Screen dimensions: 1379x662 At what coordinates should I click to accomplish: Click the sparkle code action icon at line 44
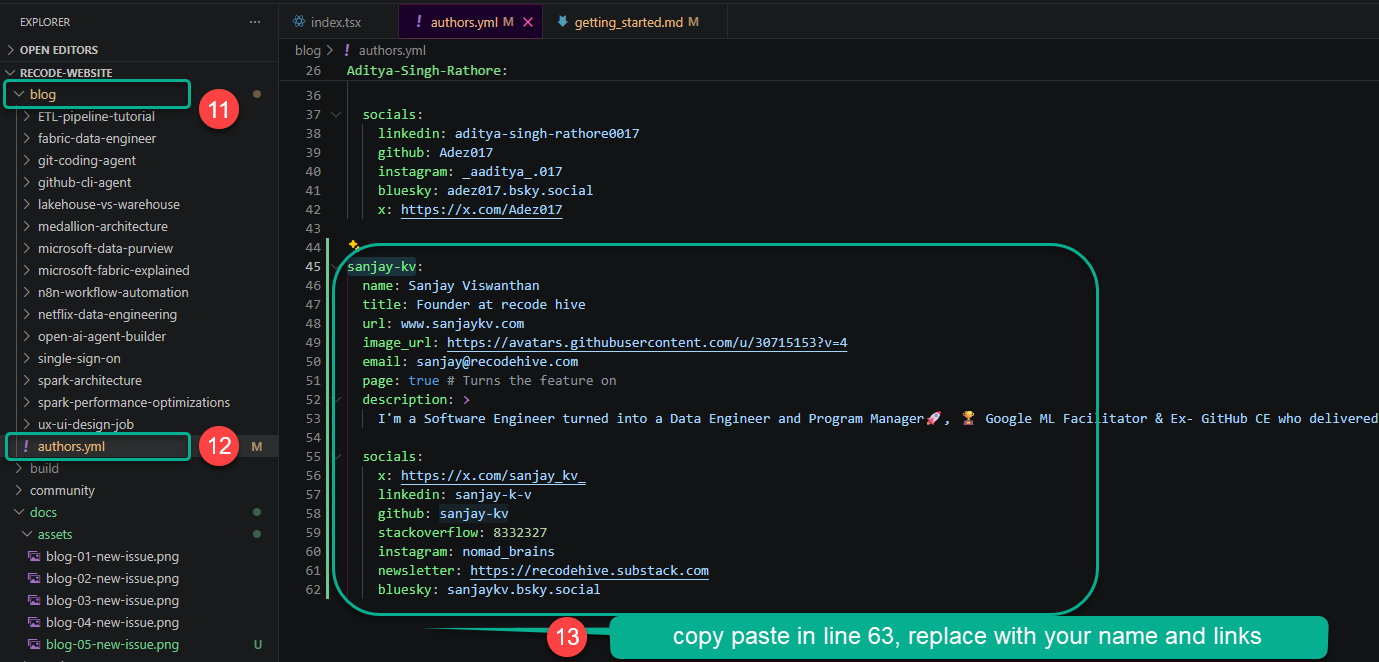click(353, 245)
